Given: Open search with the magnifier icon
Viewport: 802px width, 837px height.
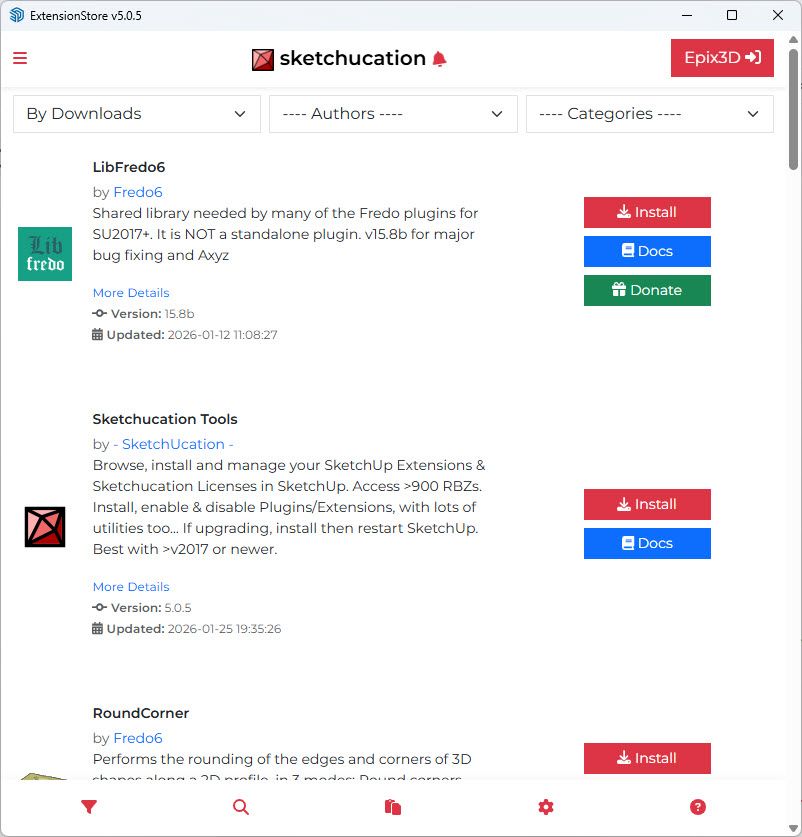Looking at the screenshot, I should click(241, 807).
